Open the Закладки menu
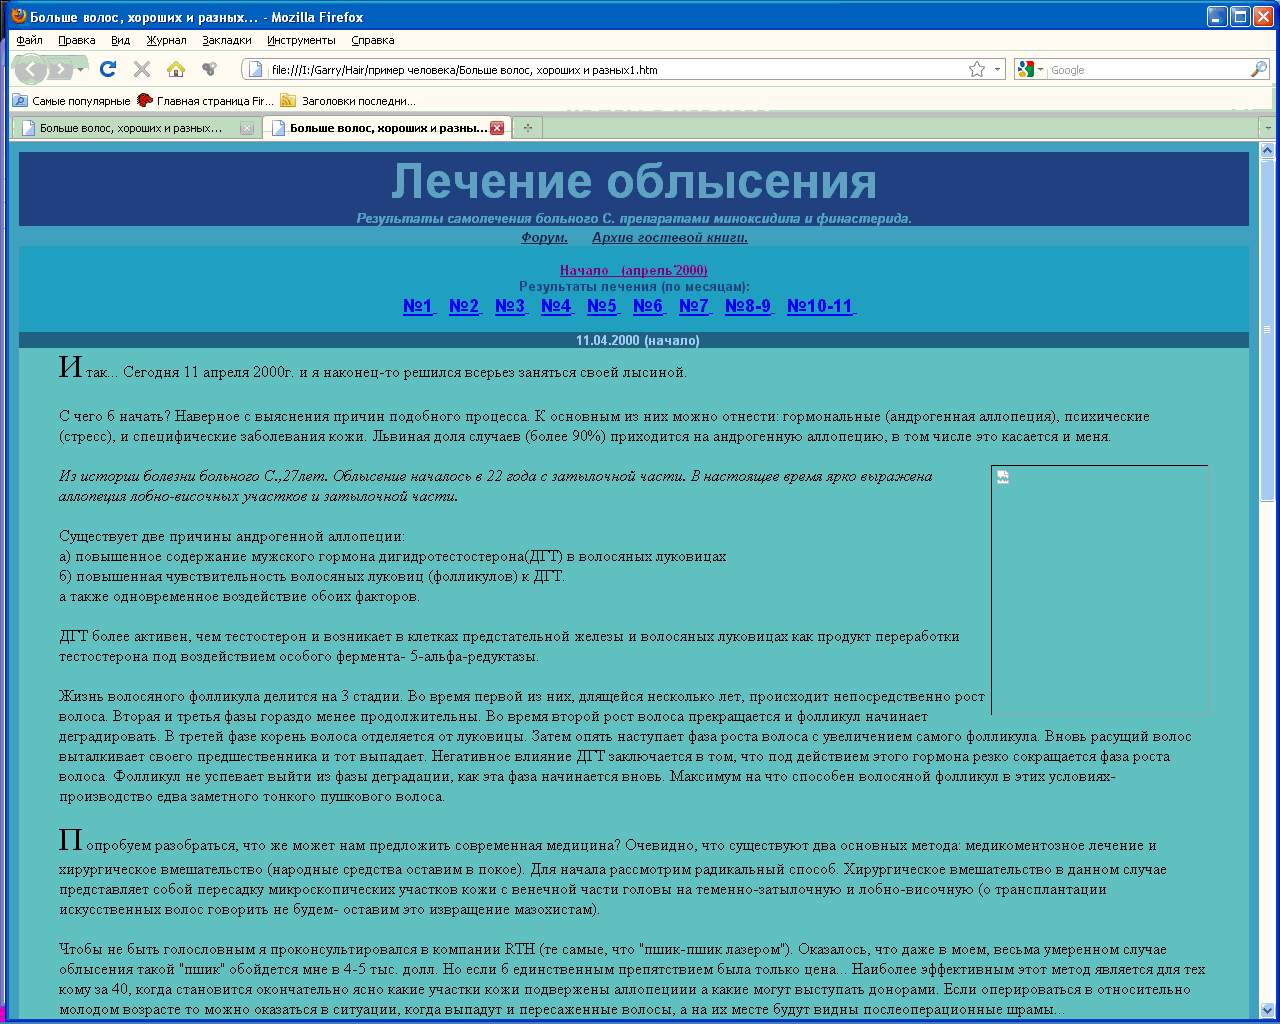This screenshot has height=1024, width=1280. click(x=227, y=40)
